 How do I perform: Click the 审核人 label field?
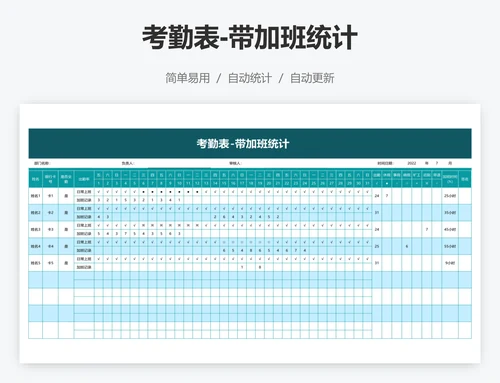click(235, 163)
